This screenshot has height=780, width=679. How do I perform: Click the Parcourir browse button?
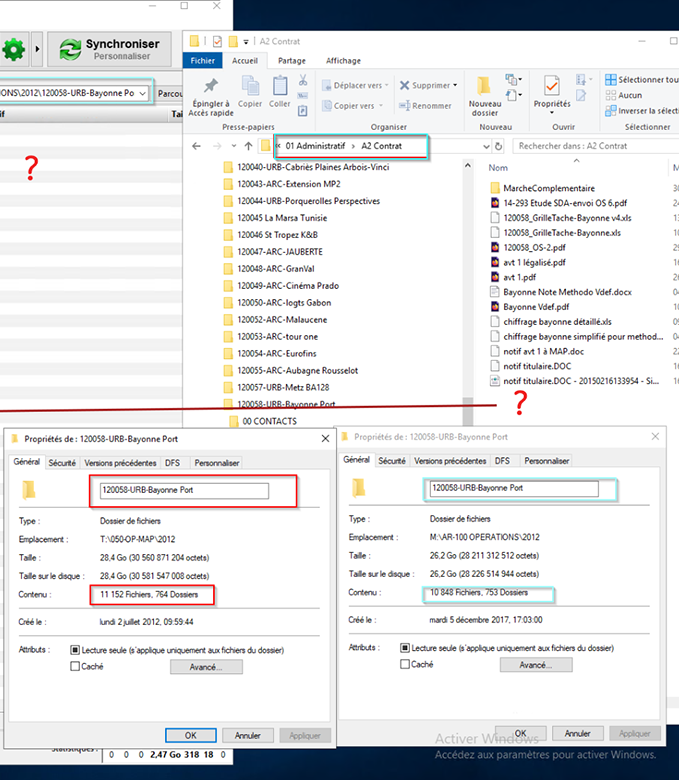pyautogui.click(x=169, y=94)
